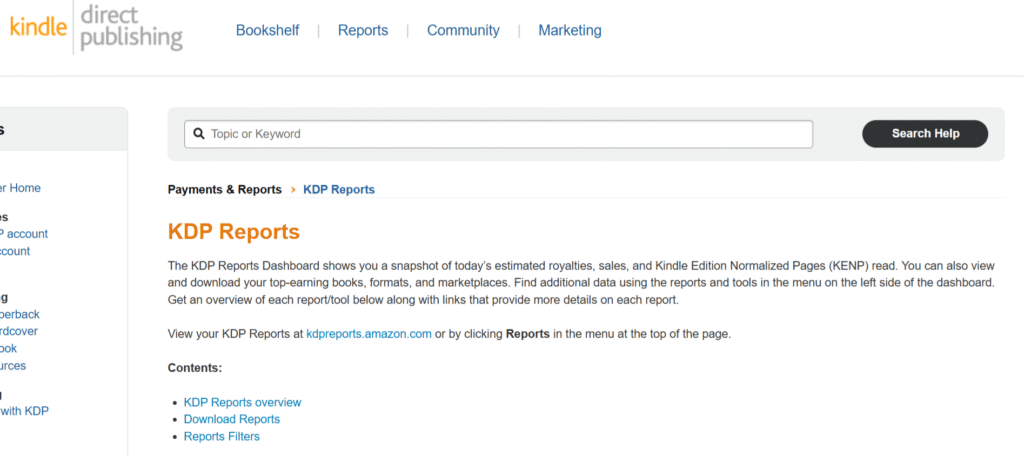Open sidebar link ending in 'er Home'
Screen dimensions: 1024x456
20,188
